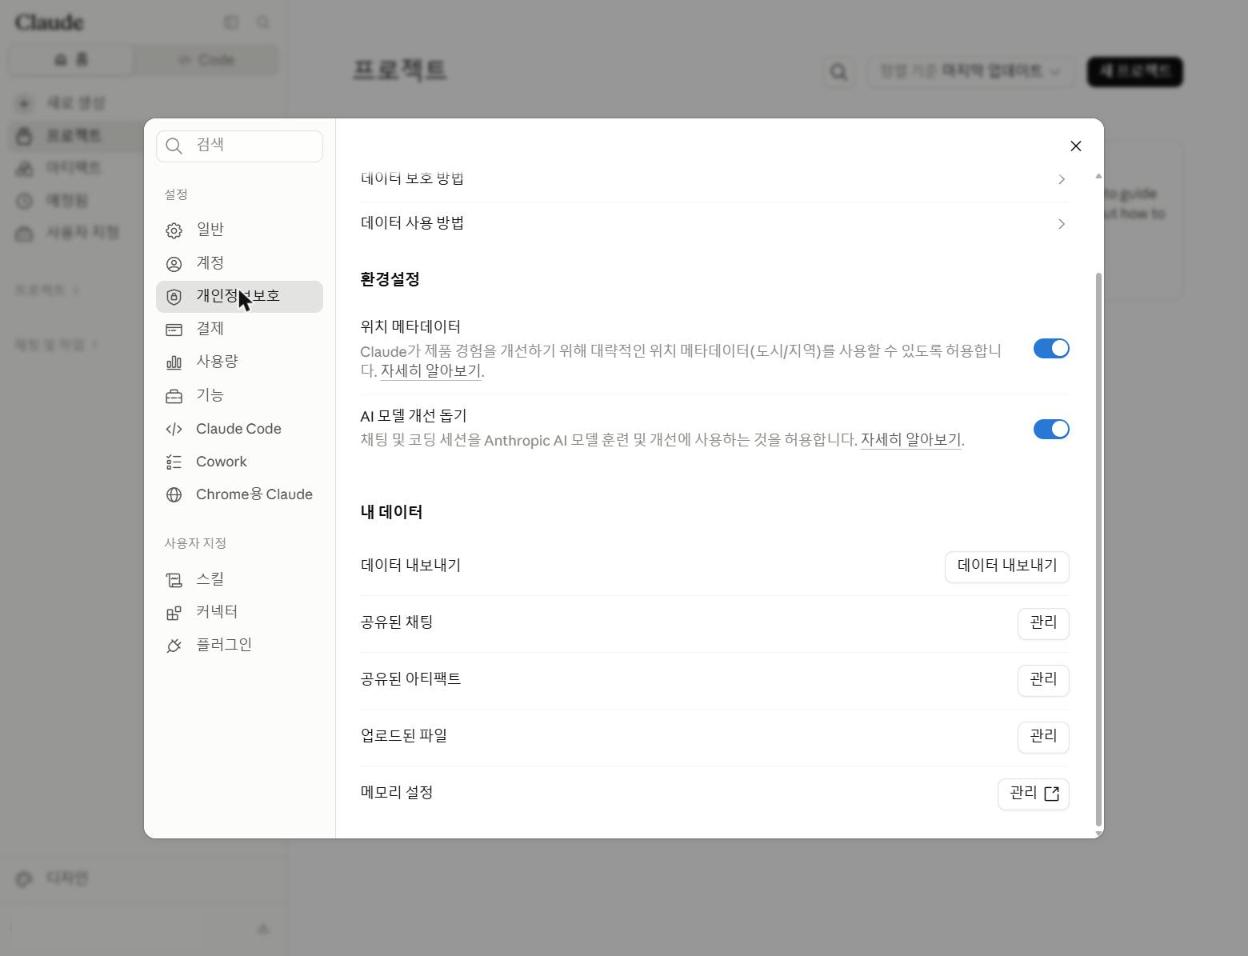
Task: Open 자세히 알아보기 link under 위치 메타데이터
Action: tap(431, 371)
